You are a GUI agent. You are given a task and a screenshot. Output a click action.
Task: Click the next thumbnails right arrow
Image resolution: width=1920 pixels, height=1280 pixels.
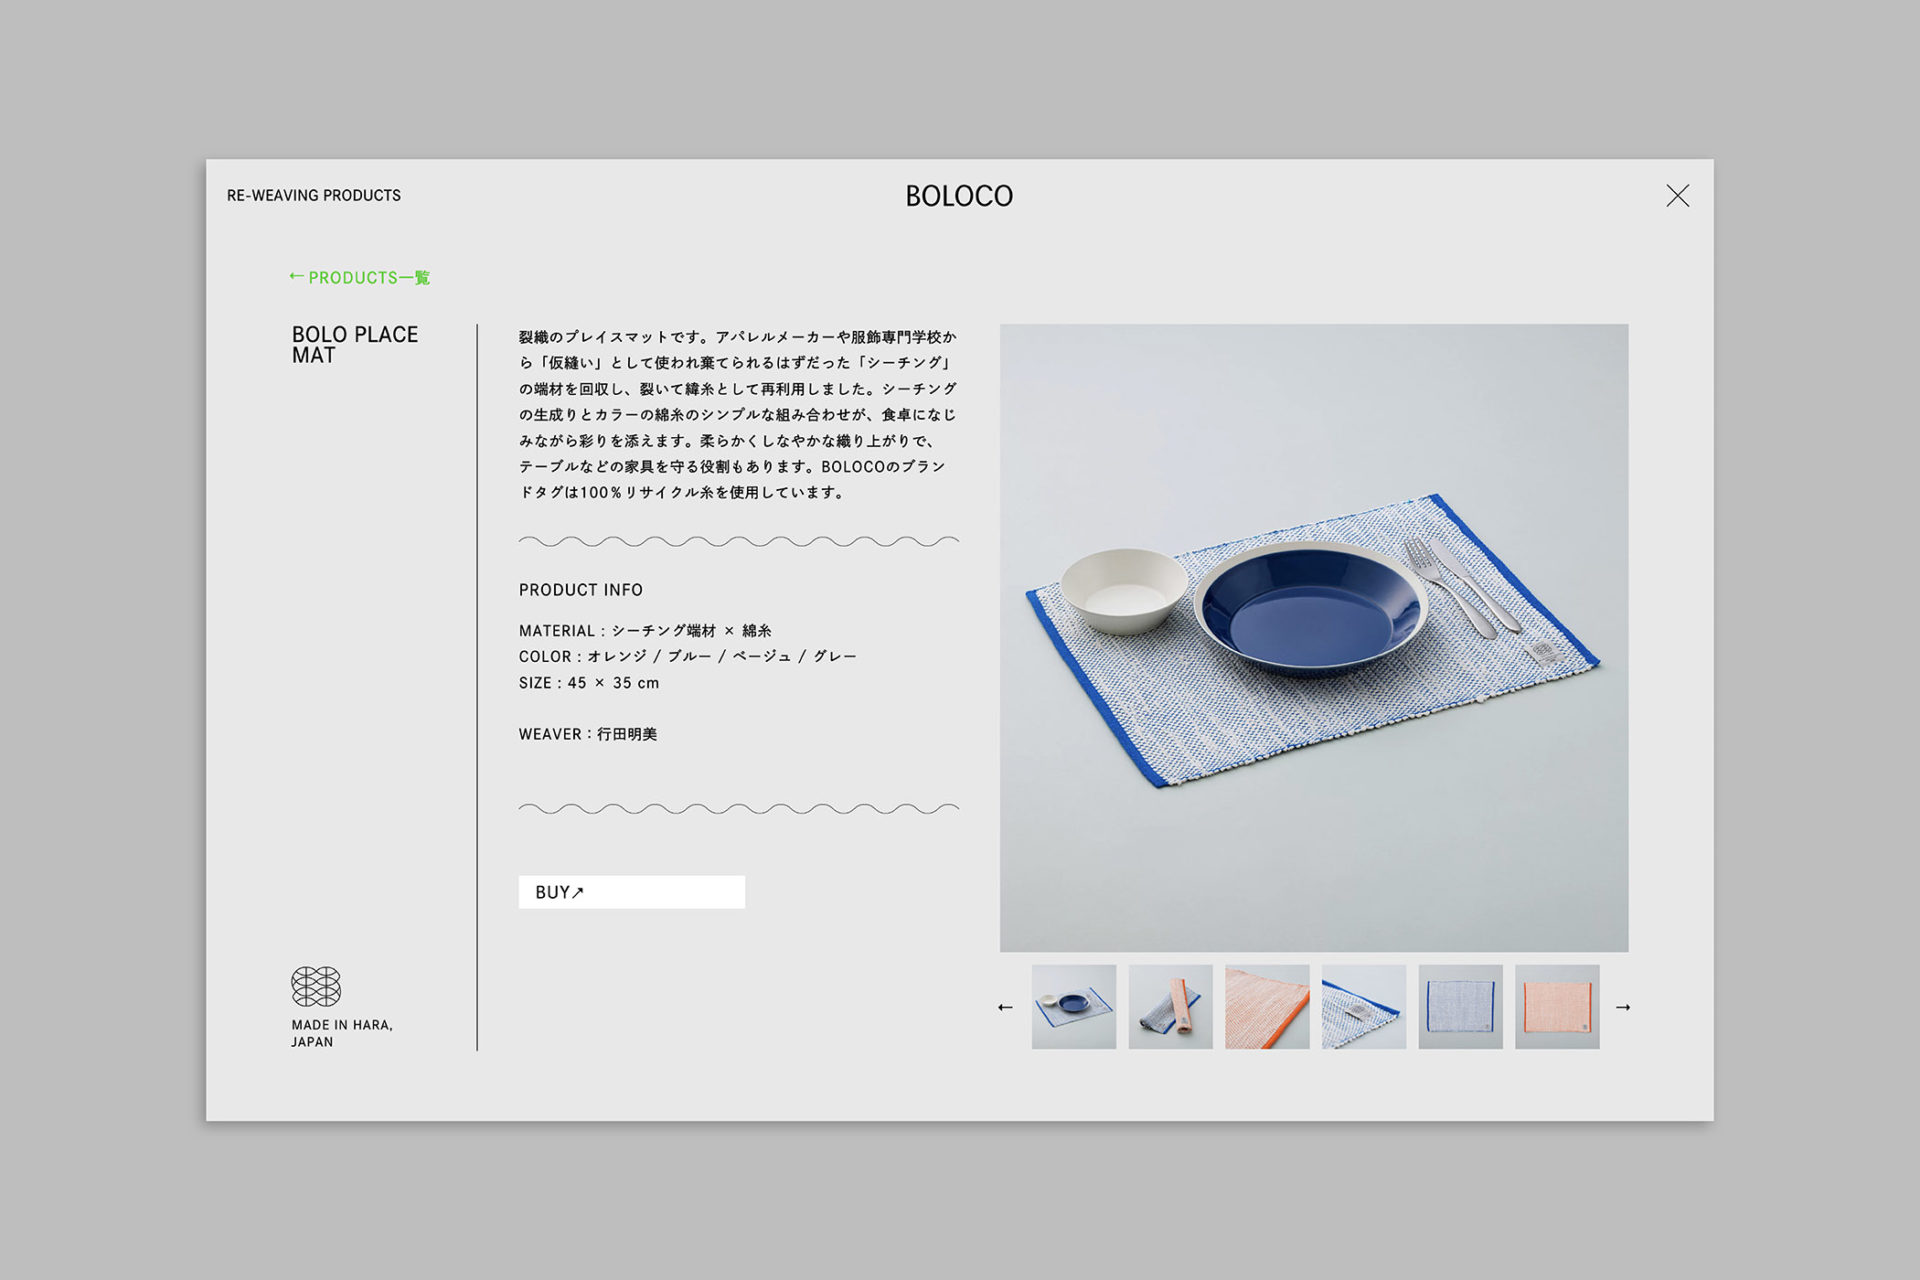click(x=1623, y=1007)
